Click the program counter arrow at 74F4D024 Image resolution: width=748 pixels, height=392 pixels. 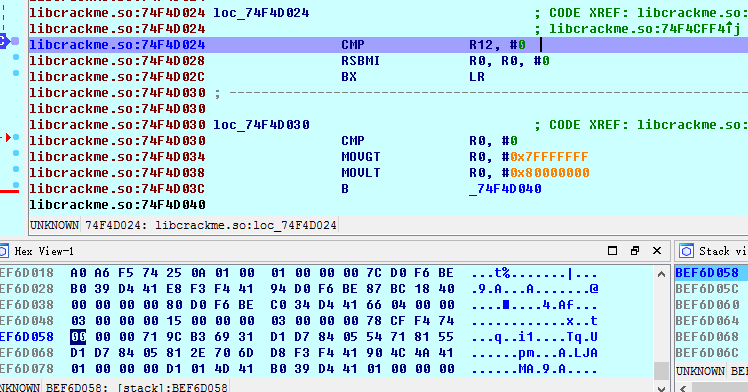pos(4,41)
